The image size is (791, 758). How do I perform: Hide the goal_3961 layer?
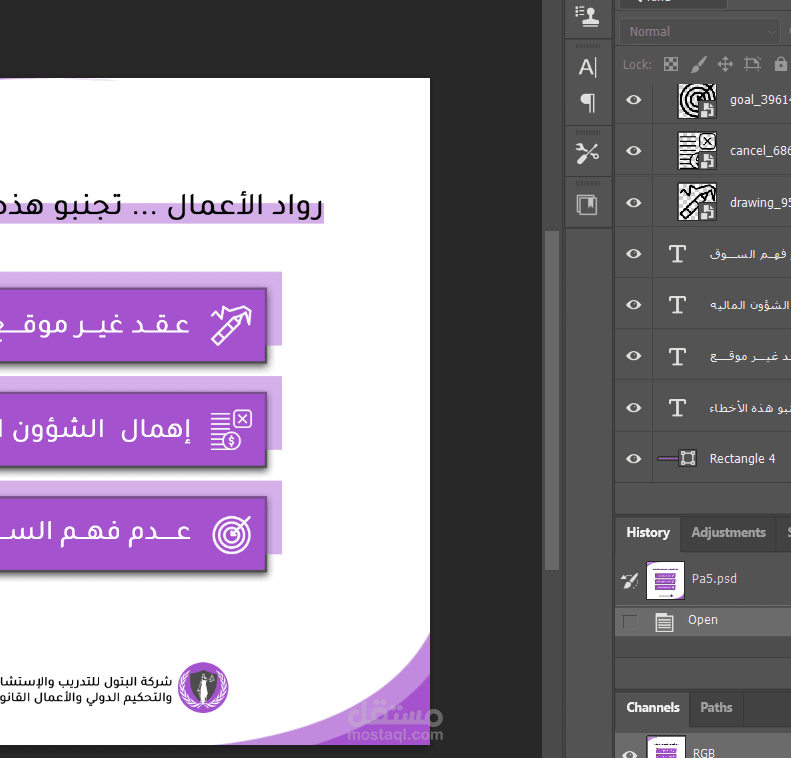coord(634,100)
